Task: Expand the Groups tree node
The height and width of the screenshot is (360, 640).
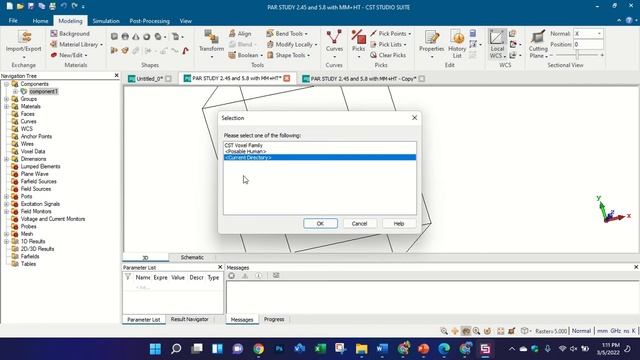Action: (x=7, y=99)
